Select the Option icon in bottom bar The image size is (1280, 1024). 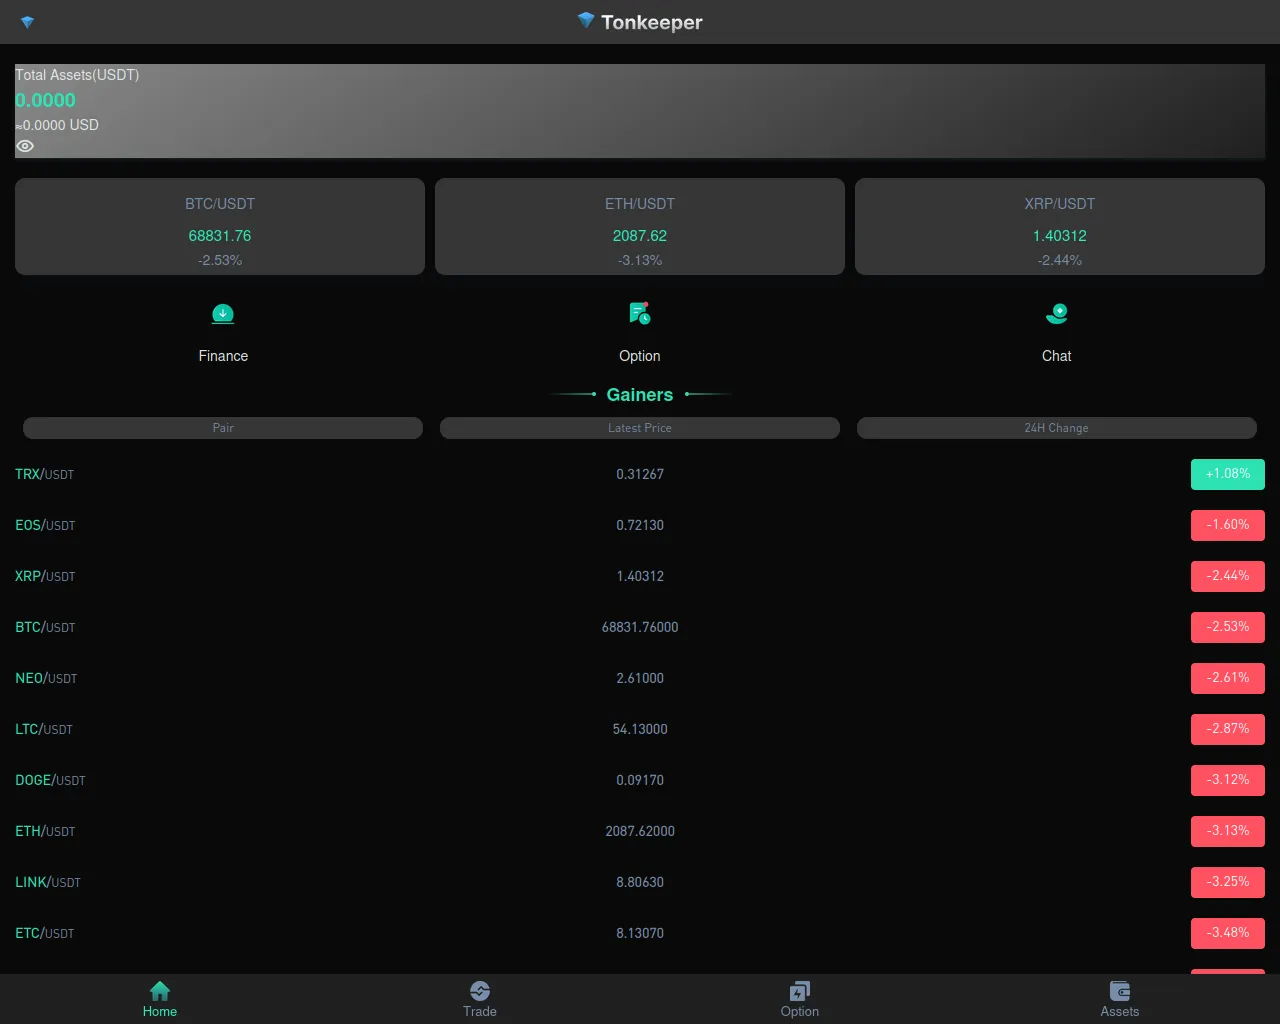pos(800,991)
